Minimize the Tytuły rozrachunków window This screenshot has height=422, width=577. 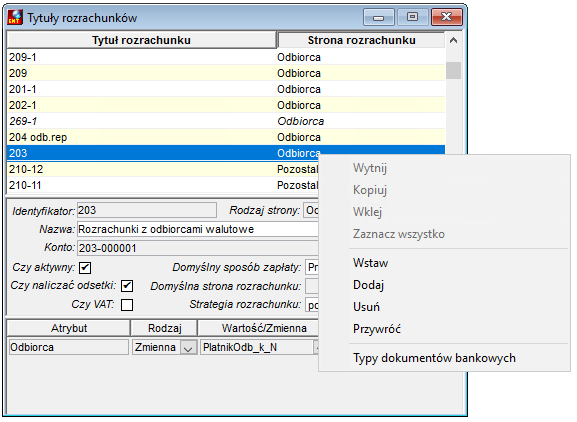(x=378, y=17)
